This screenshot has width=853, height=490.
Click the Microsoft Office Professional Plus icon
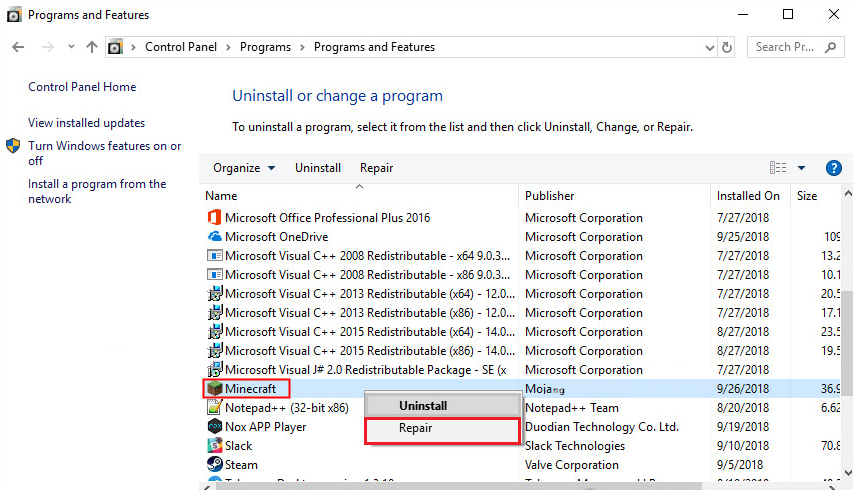tap(214, 218)
